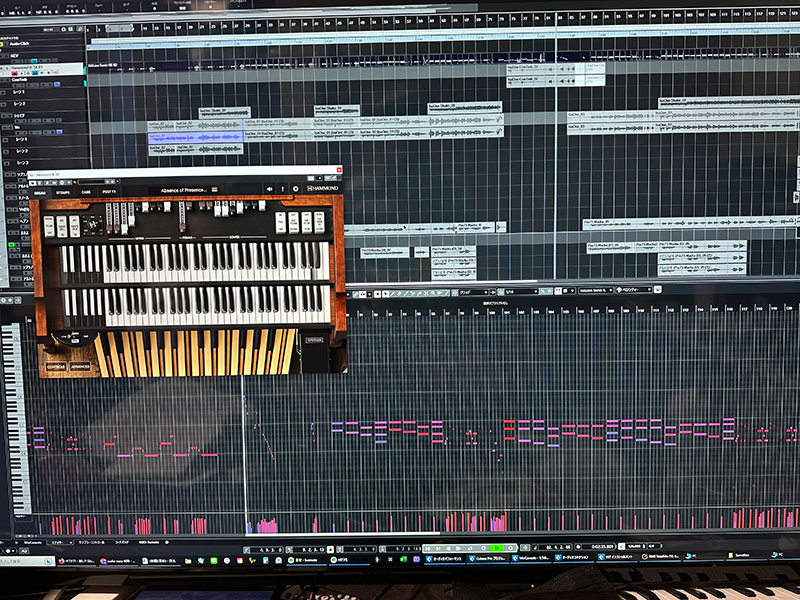
Task: Open the part selection dropdown in Key Editor toolbar
Action: pyautogui.click(x=595, y=290)
